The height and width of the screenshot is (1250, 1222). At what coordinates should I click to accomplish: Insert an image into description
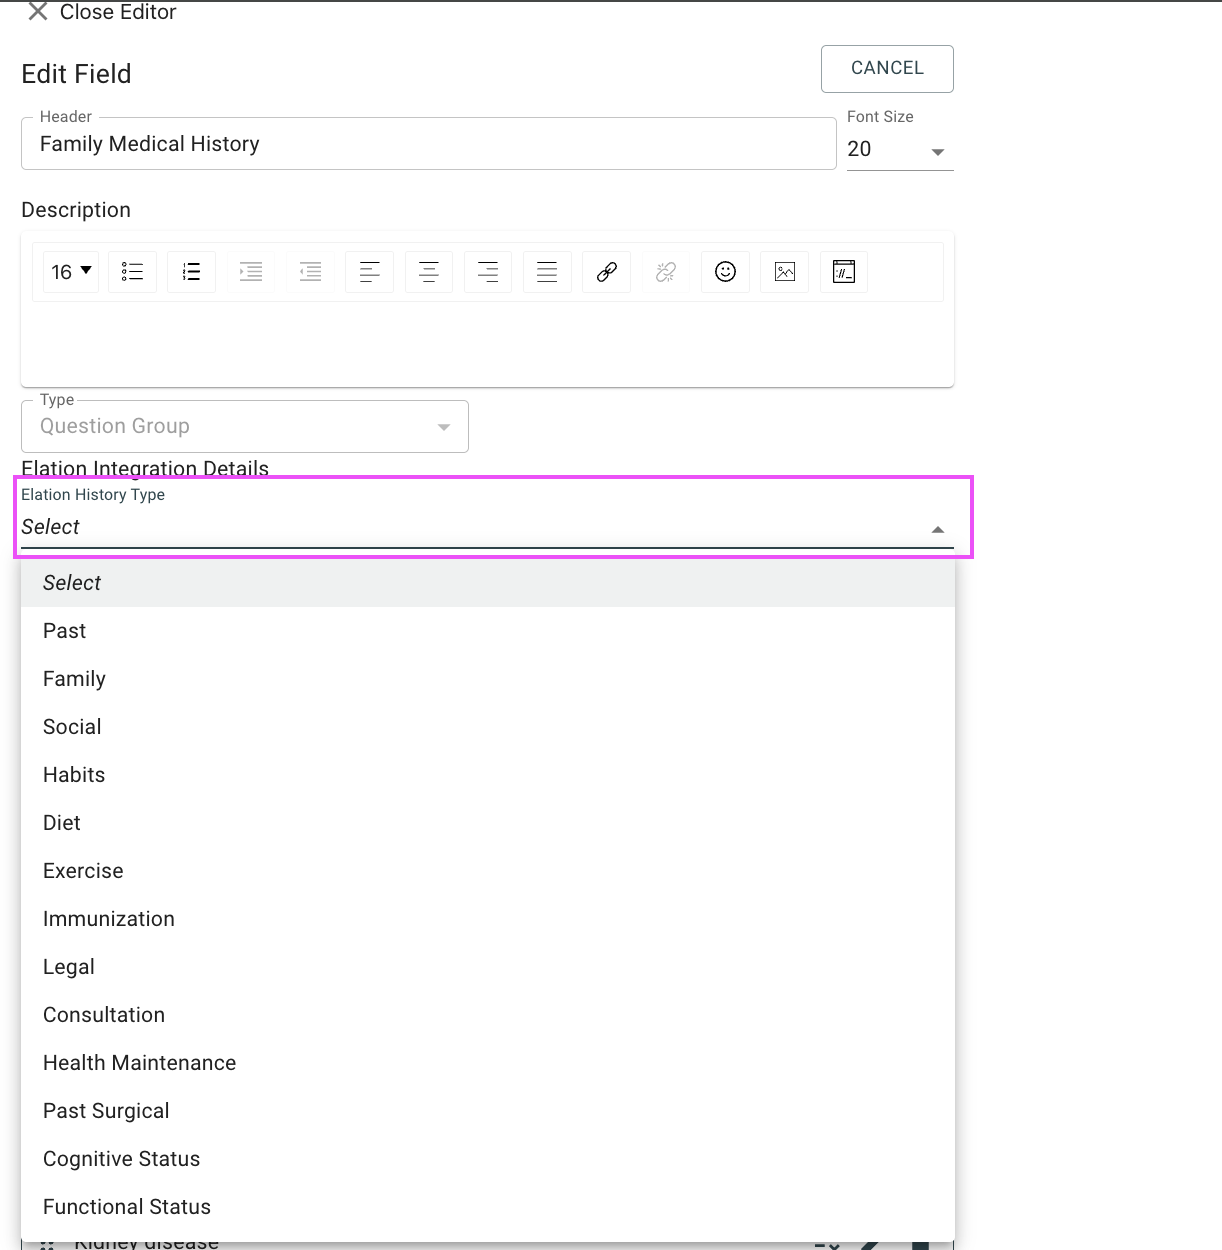coord(785,272)
